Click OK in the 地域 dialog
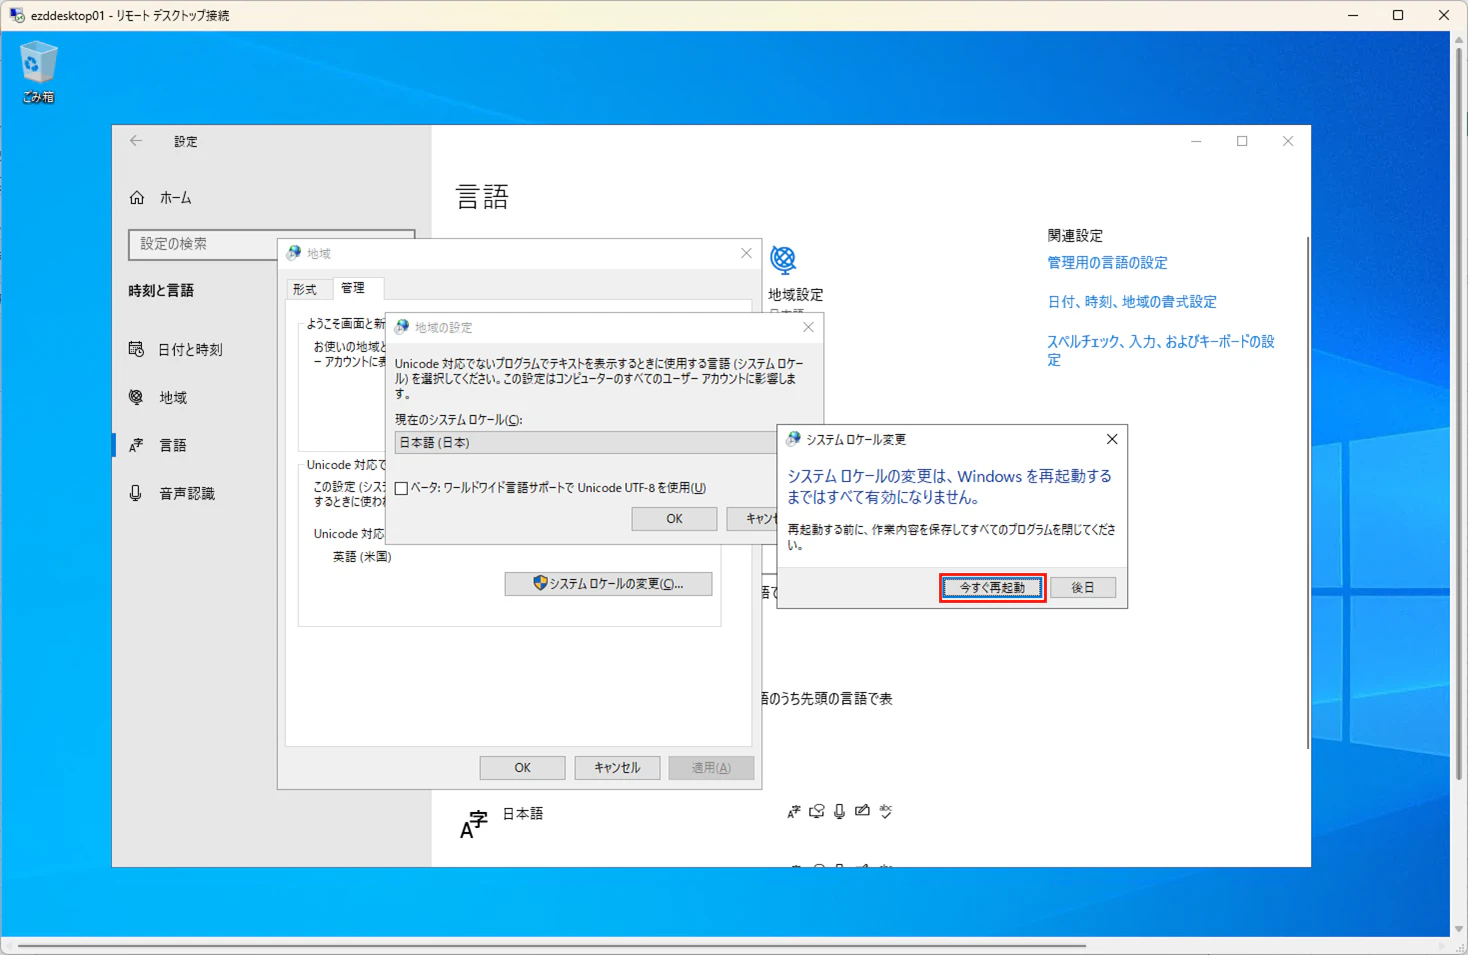 click(522, 768)
